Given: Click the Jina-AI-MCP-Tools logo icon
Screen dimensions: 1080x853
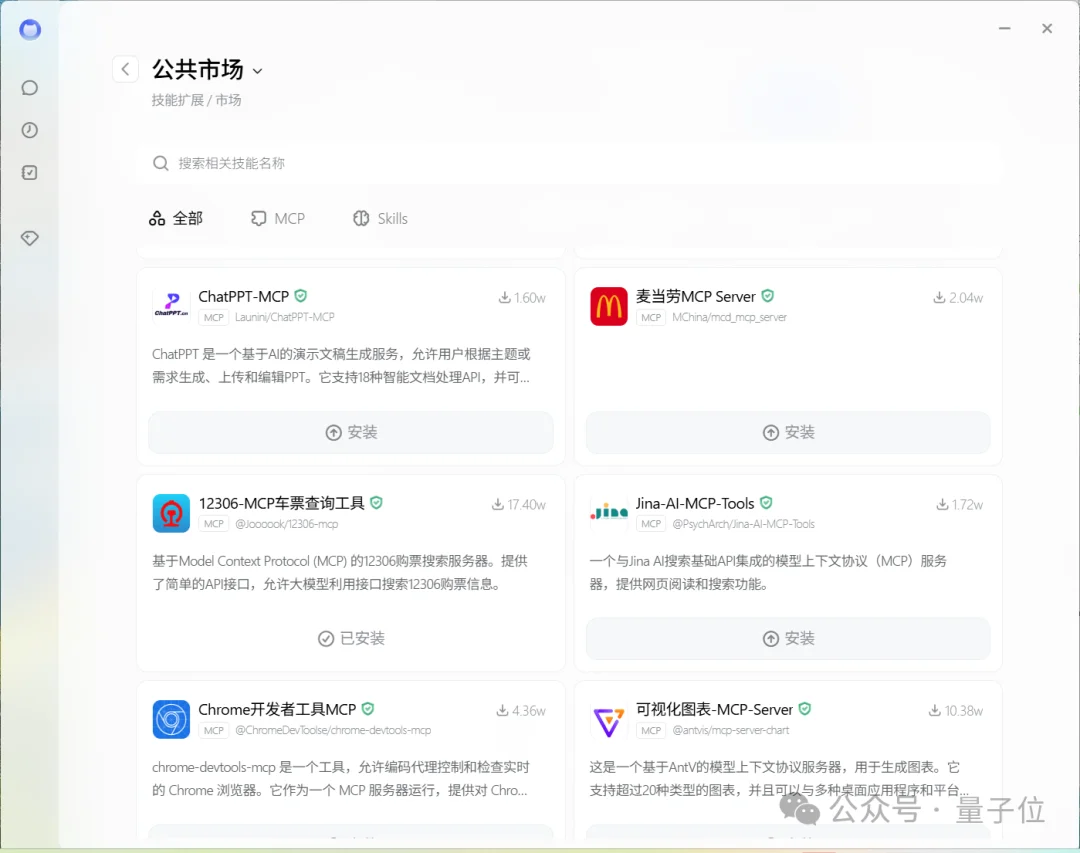Looking at the screenshot, I should 608,512.
